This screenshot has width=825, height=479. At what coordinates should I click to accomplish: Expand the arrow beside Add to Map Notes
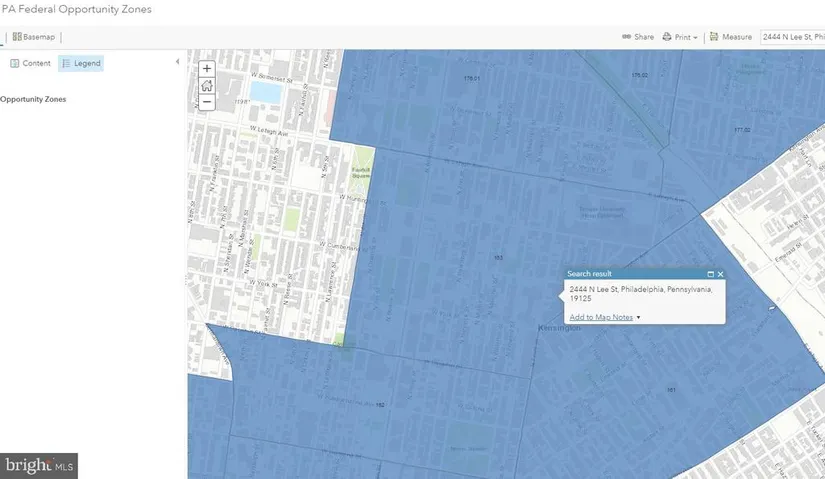point(638,317)
